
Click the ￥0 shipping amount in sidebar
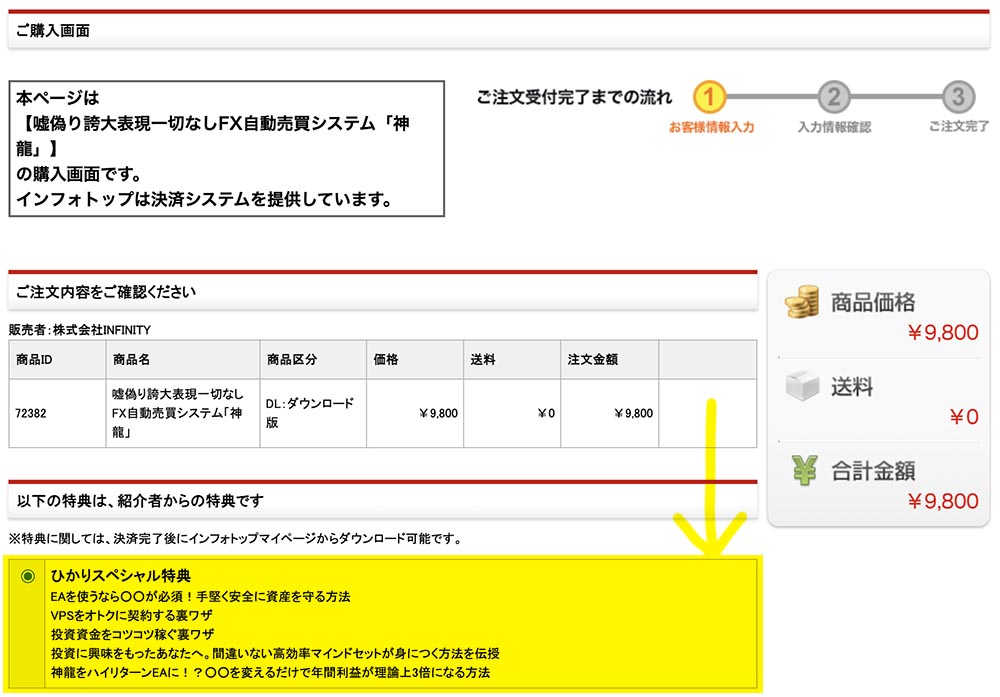click(x=964, y=417)
